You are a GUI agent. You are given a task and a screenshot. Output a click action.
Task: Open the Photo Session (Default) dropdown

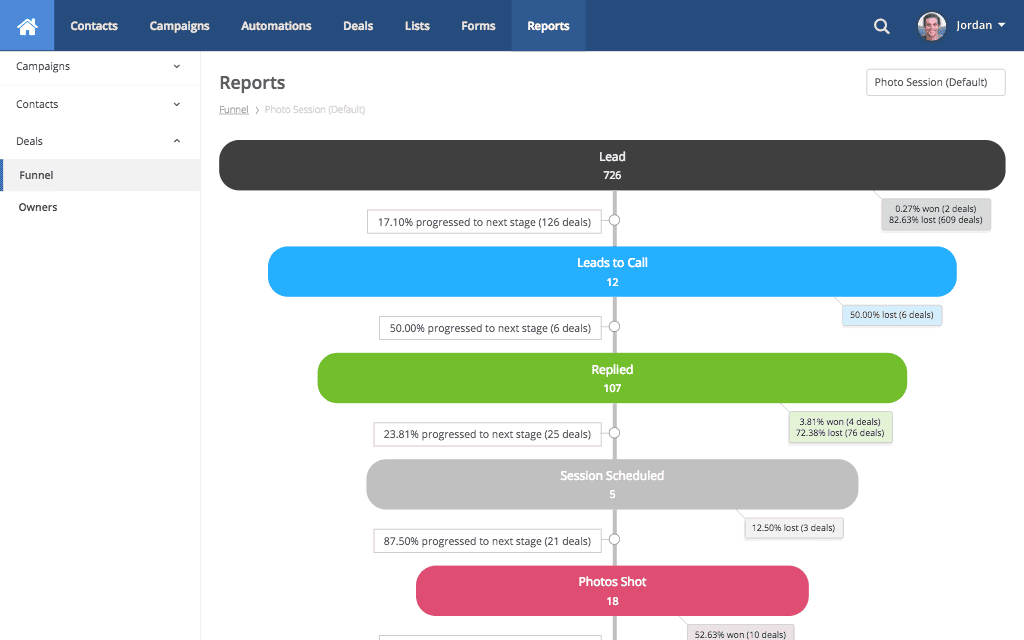(935, 82)
